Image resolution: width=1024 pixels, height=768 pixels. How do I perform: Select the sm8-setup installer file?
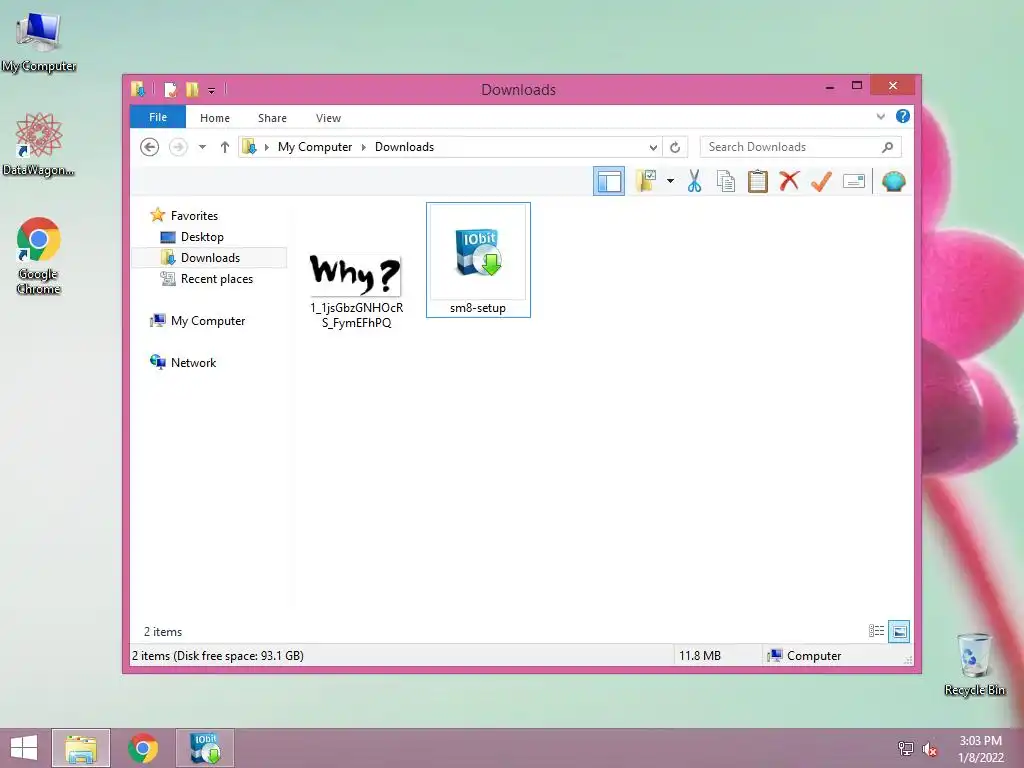coord(478,260)
